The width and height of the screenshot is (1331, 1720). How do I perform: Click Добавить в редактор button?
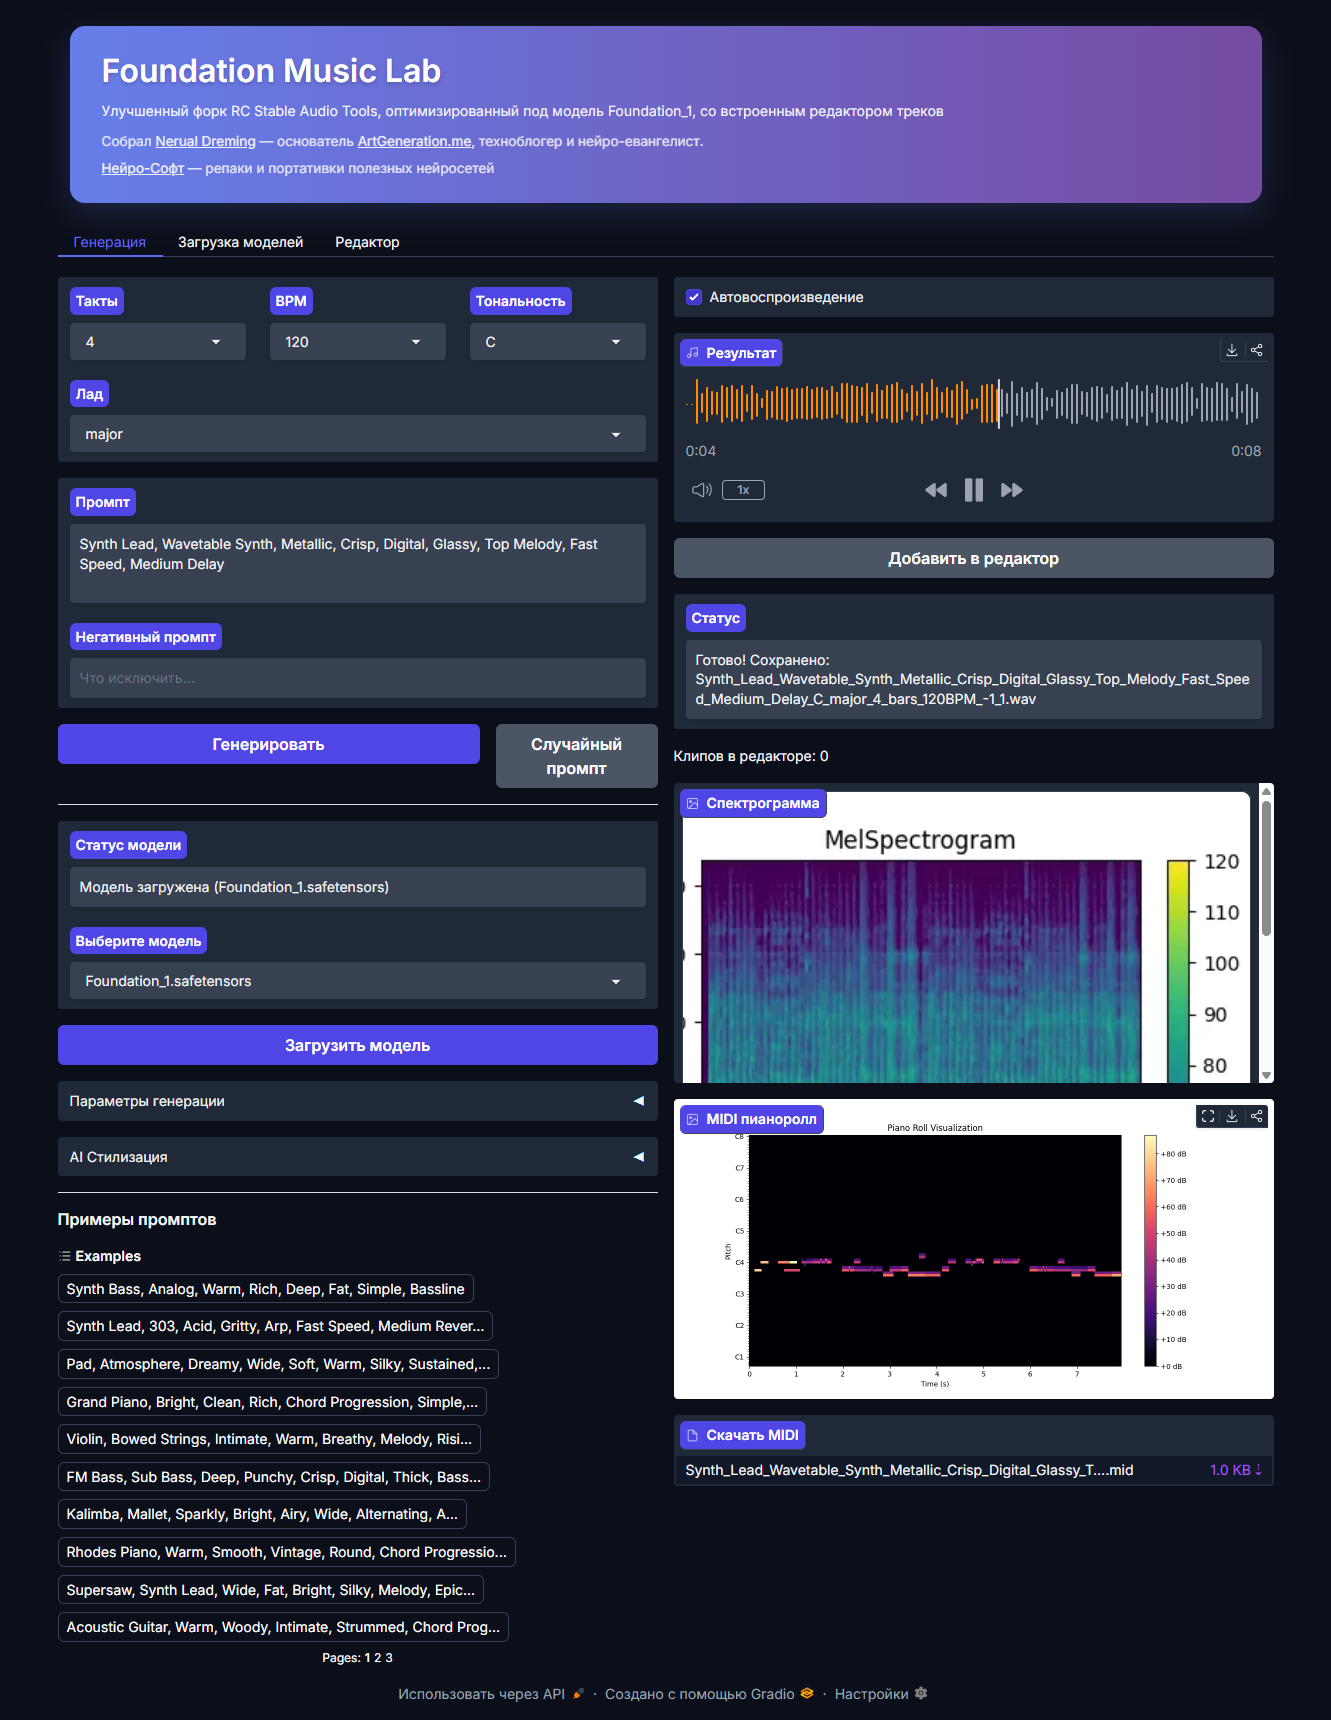click(974, 558)
